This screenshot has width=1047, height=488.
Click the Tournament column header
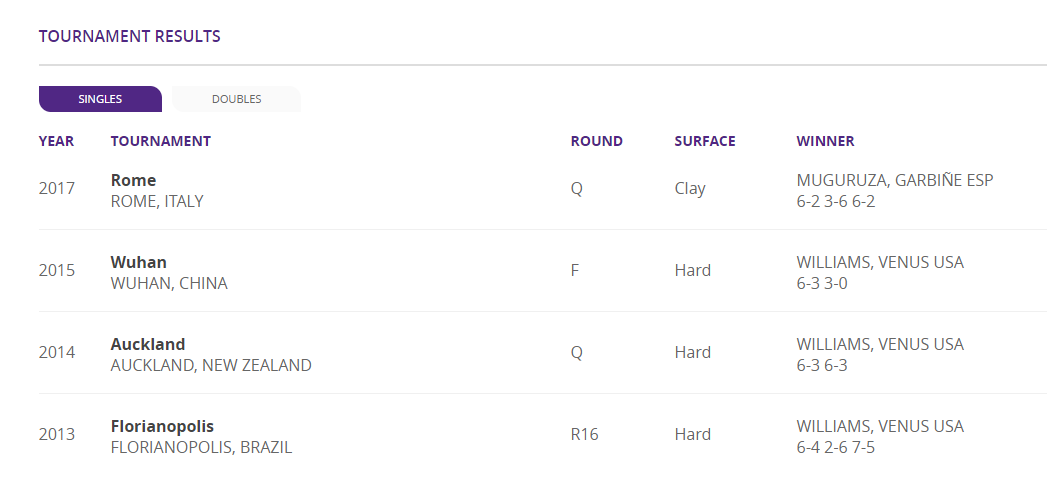point(161,141)
